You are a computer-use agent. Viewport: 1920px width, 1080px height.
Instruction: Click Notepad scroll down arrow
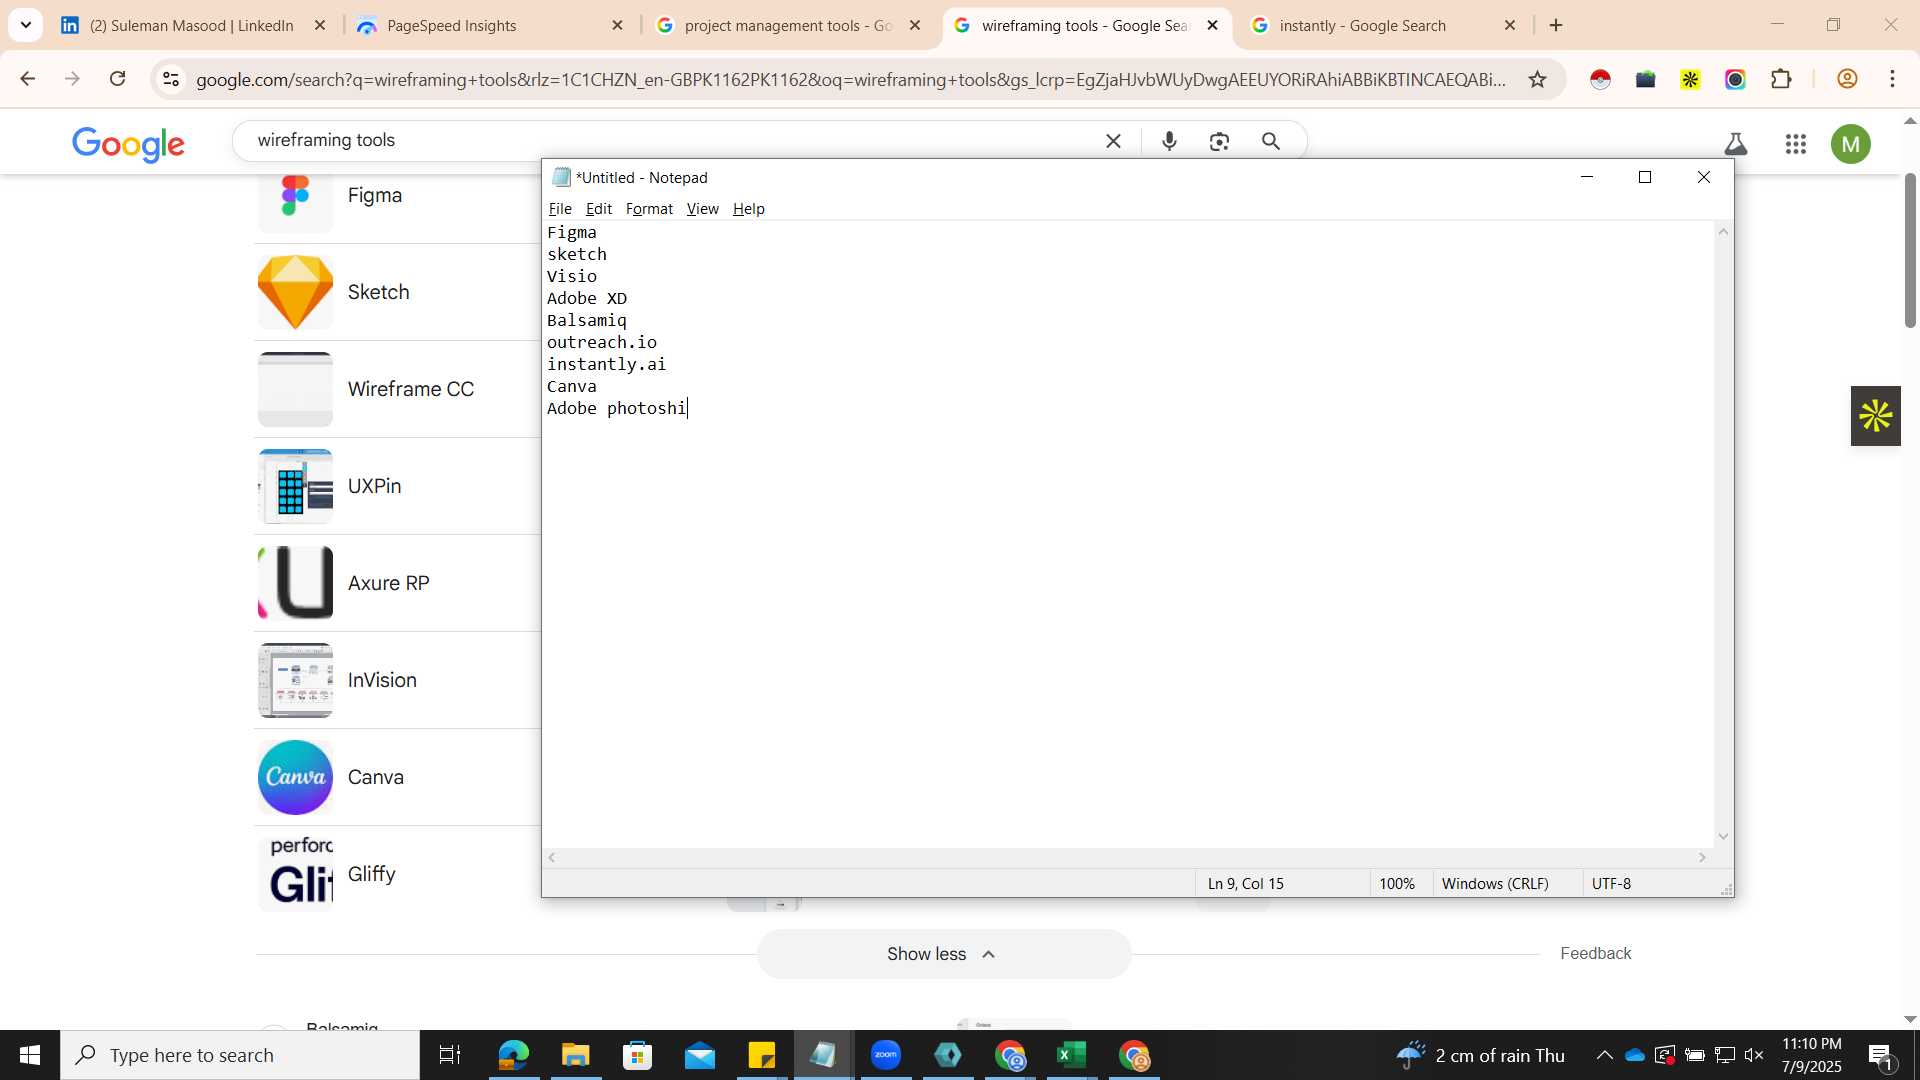[1723, 837]
